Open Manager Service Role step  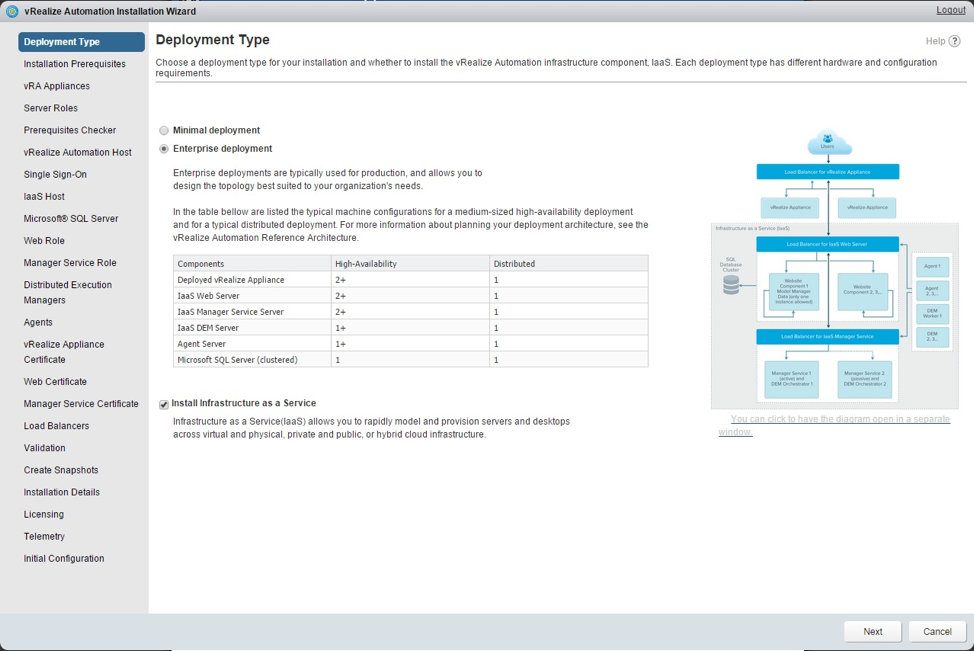click(x=70, y=263)
